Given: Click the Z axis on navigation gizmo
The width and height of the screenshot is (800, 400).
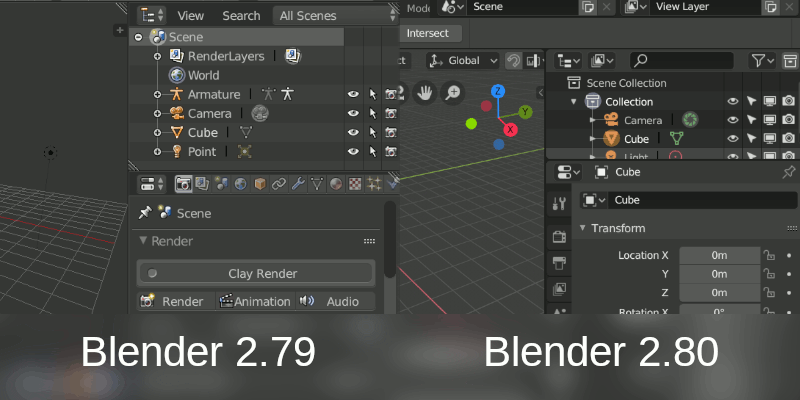Looking at the screenshot, I should 498,91.
